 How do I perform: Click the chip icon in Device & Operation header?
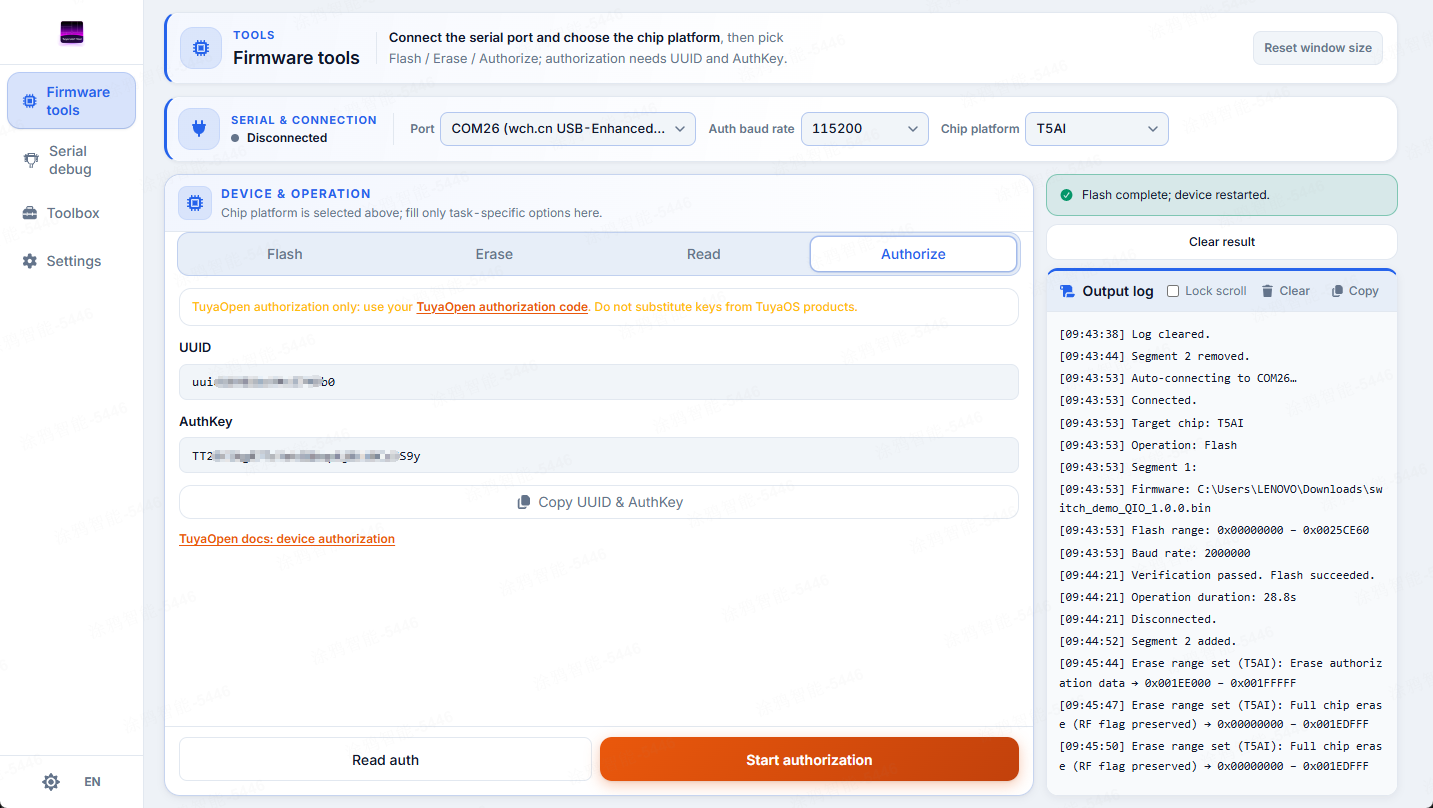click(195, 203)
